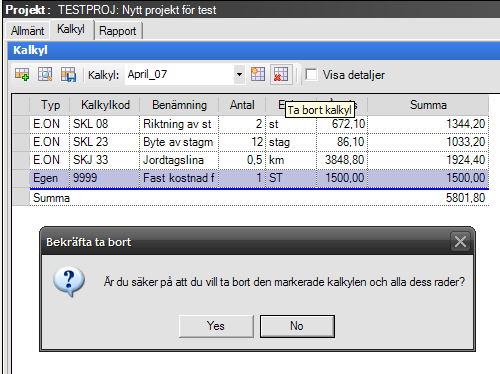Click the sum cell 1033,20
The width and height of the screenshot is (500, 374).
(x=428, y=142)
